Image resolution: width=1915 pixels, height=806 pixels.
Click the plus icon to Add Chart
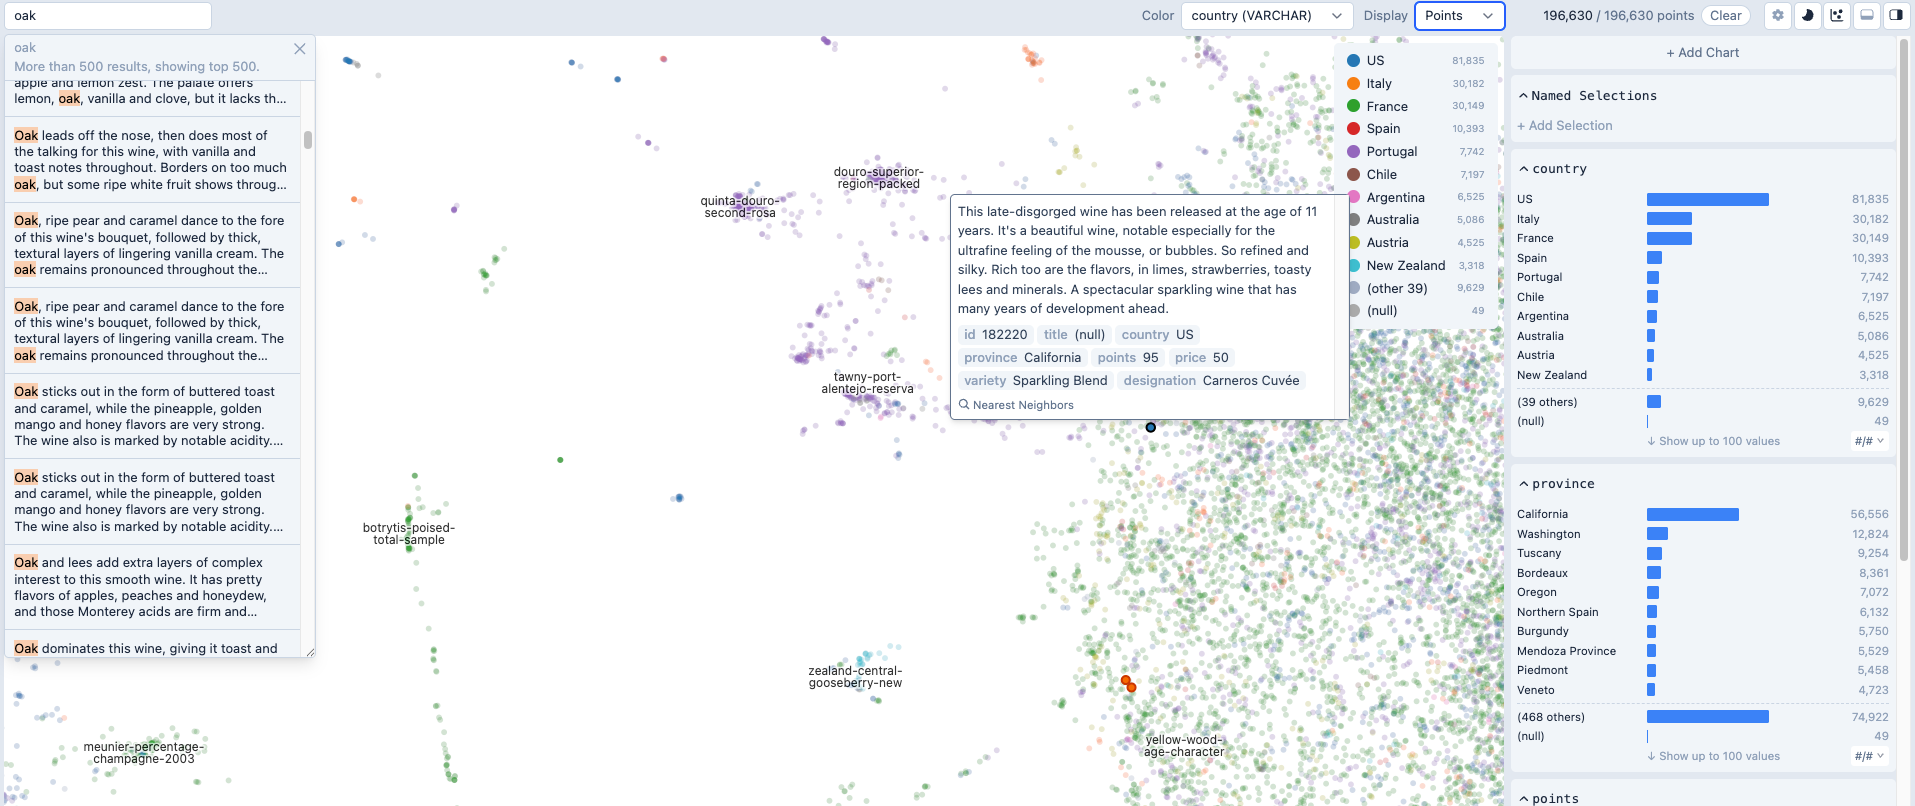tap(1671, 53)
